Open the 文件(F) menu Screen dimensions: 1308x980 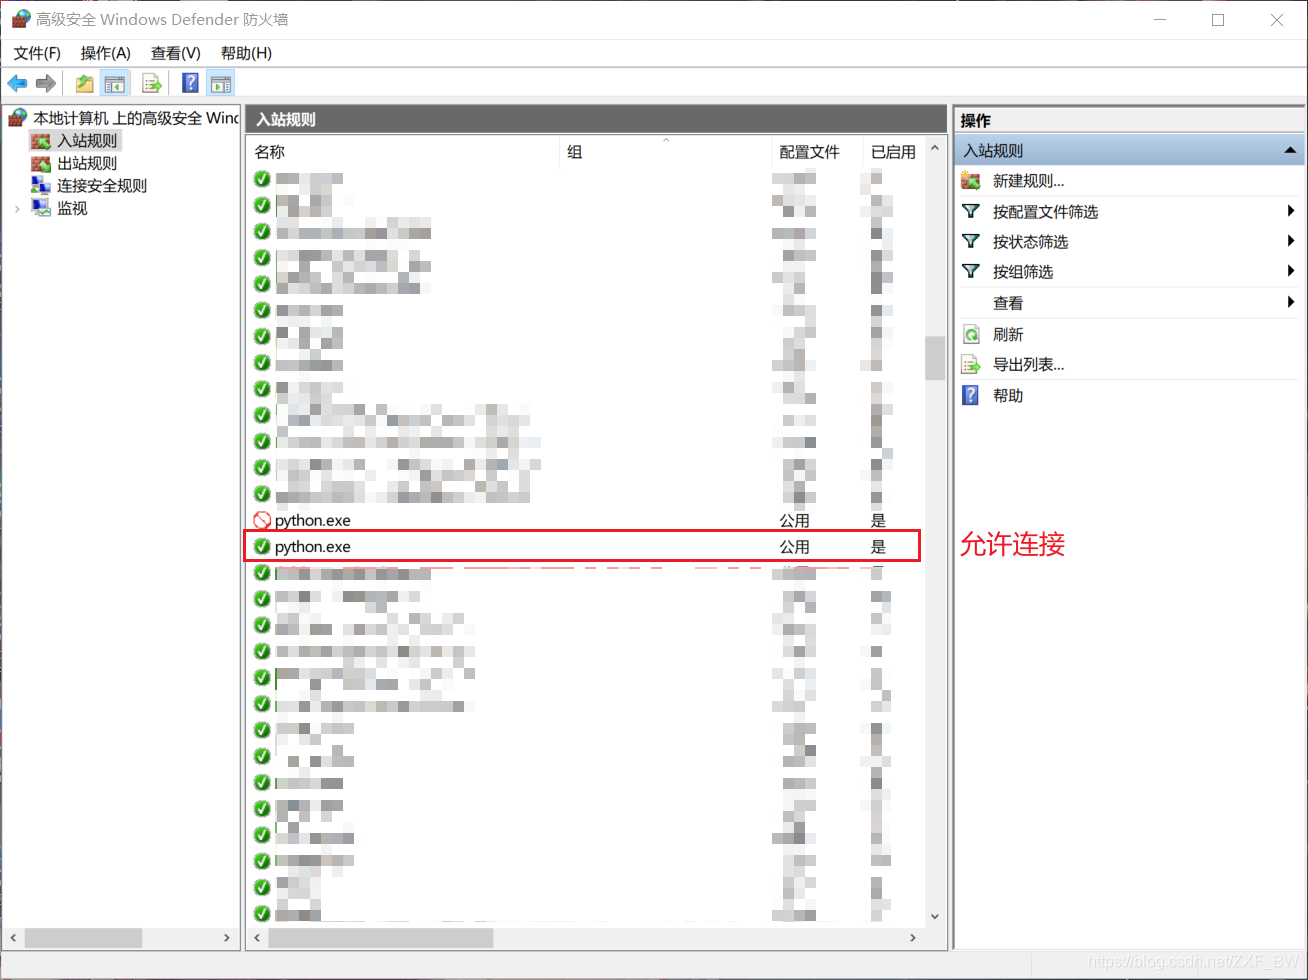tap(37, 53)
